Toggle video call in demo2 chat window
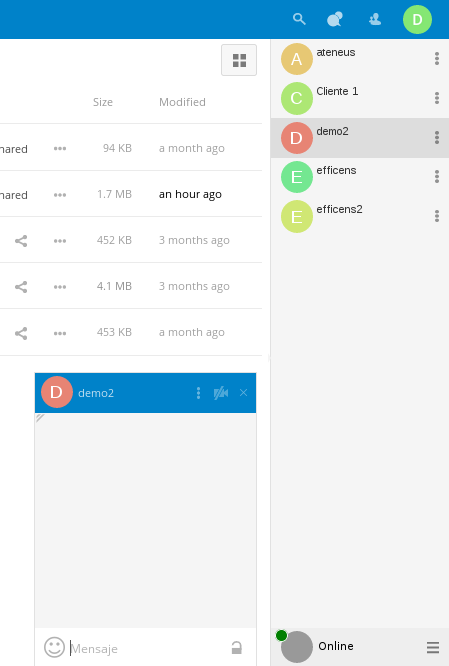The height and width of the screenshot is (666, 449). (x=221, y=393)
